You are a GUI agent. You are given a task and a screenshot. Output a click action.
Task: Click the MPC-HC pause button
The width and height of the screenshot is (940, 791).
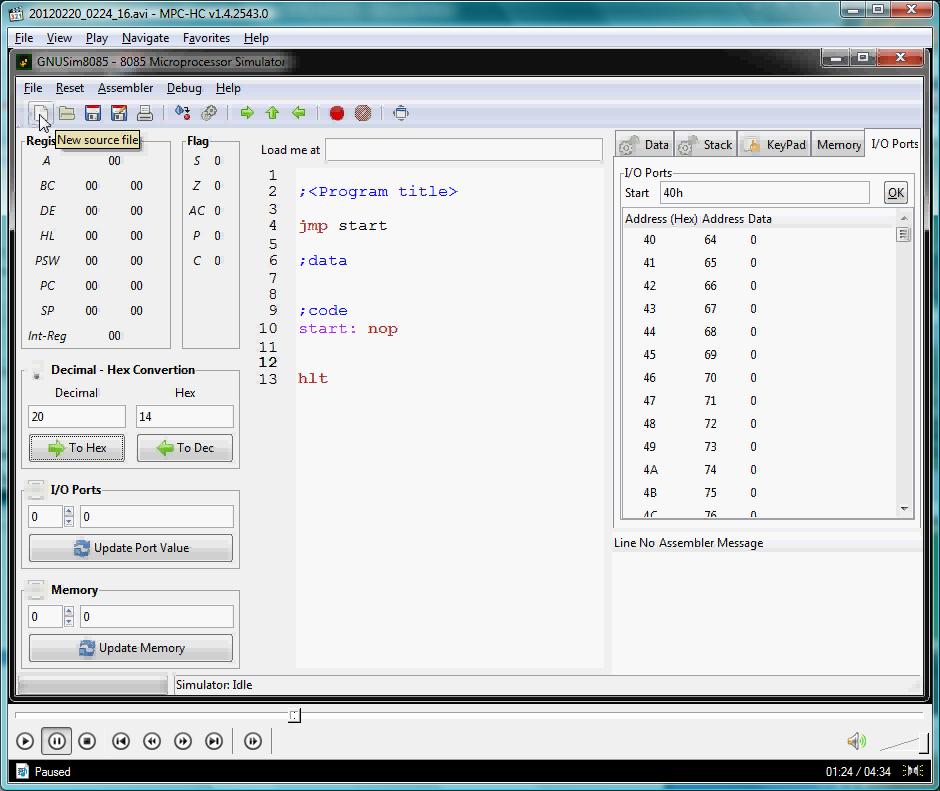[56, 741]
